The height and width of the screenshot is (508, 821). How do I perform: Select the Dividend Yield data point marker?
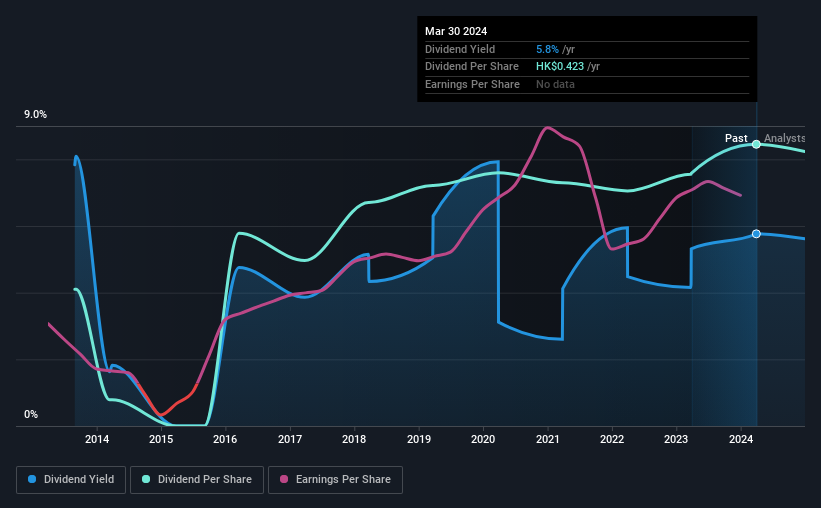pyautogui.click(x=756, y=234)
